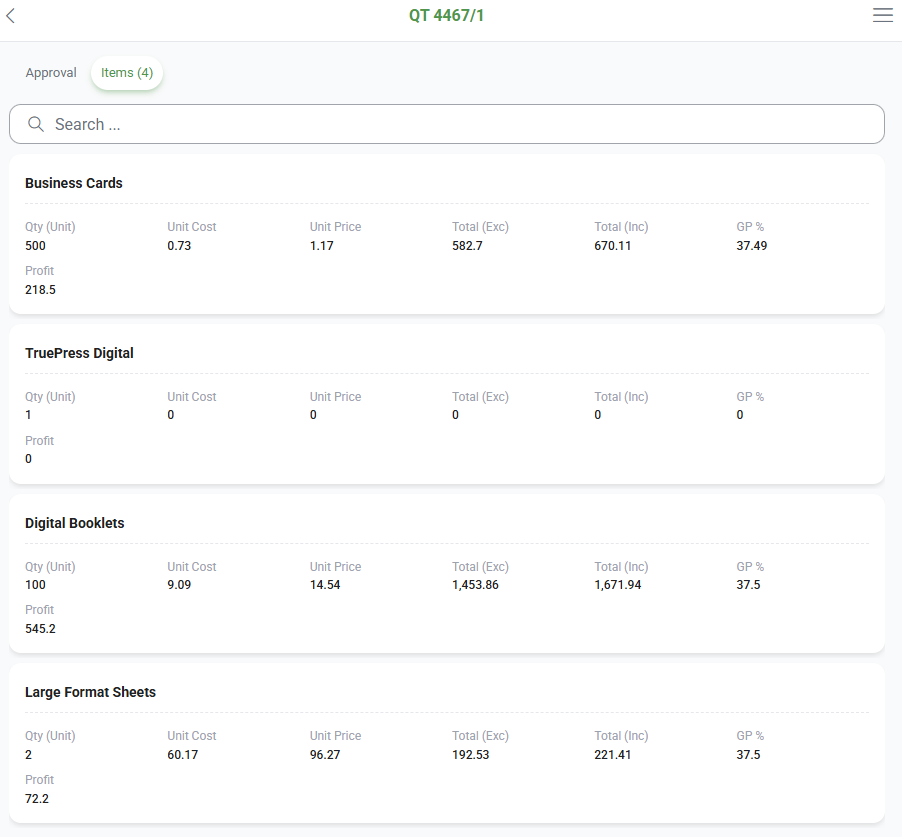Open the hamburger menu icon
Image resolution: width=902 pixels, height=837 pixels.
[x=882, y=15]
